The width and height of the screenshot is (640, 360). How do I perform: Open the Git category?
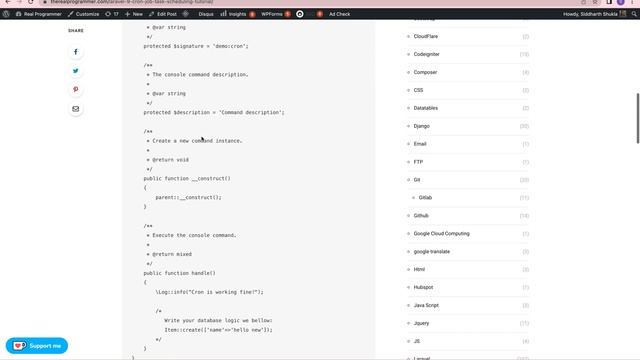(x=417, y=180)
